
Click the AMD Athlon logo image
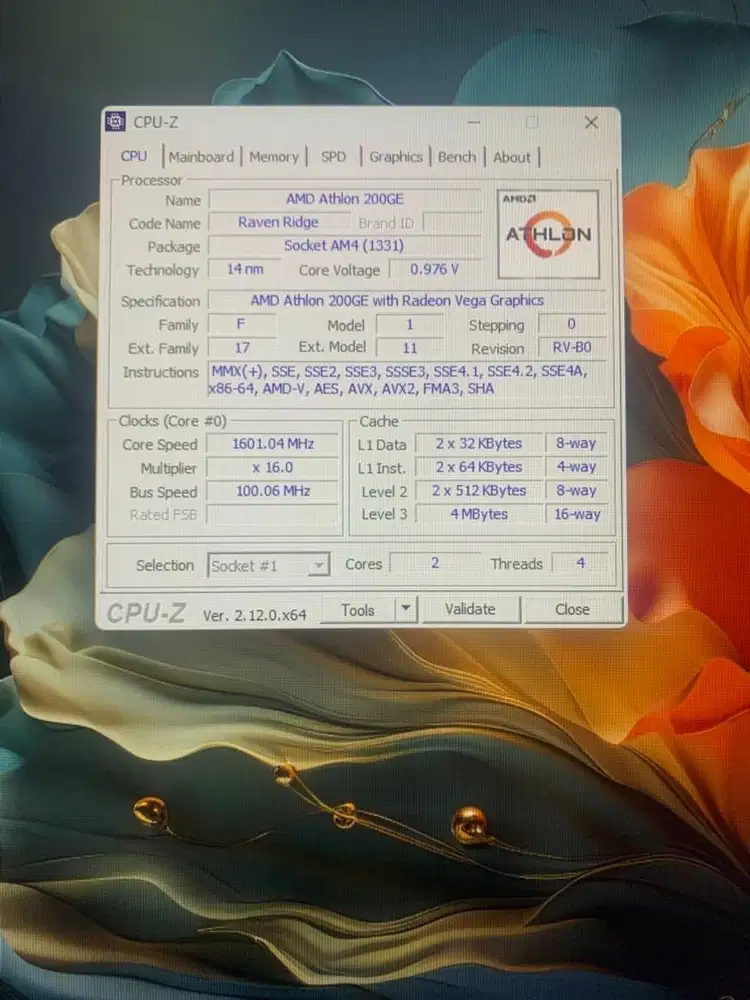point(548,234)
